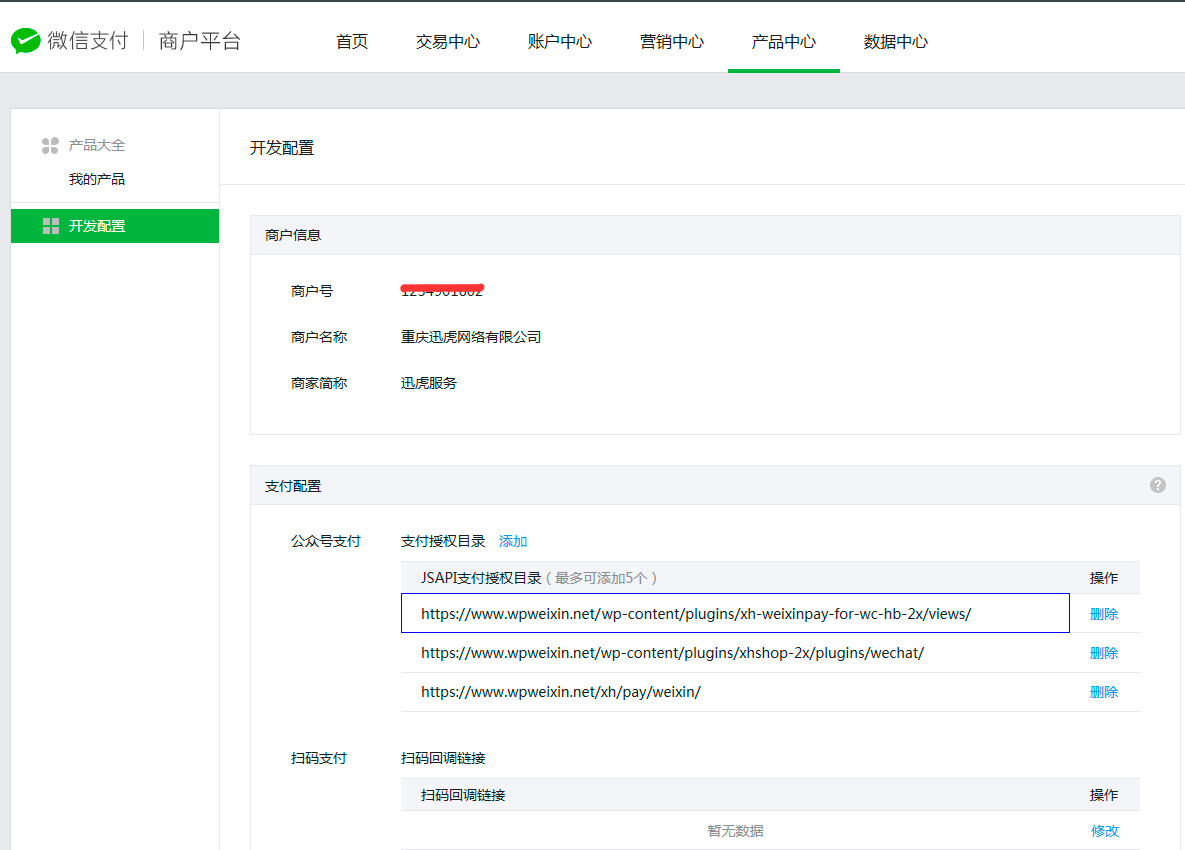The height and width of the screenshot is (850, 1185).
Task: Select 我的产品 in the sidebar
Action: point(97,179)
